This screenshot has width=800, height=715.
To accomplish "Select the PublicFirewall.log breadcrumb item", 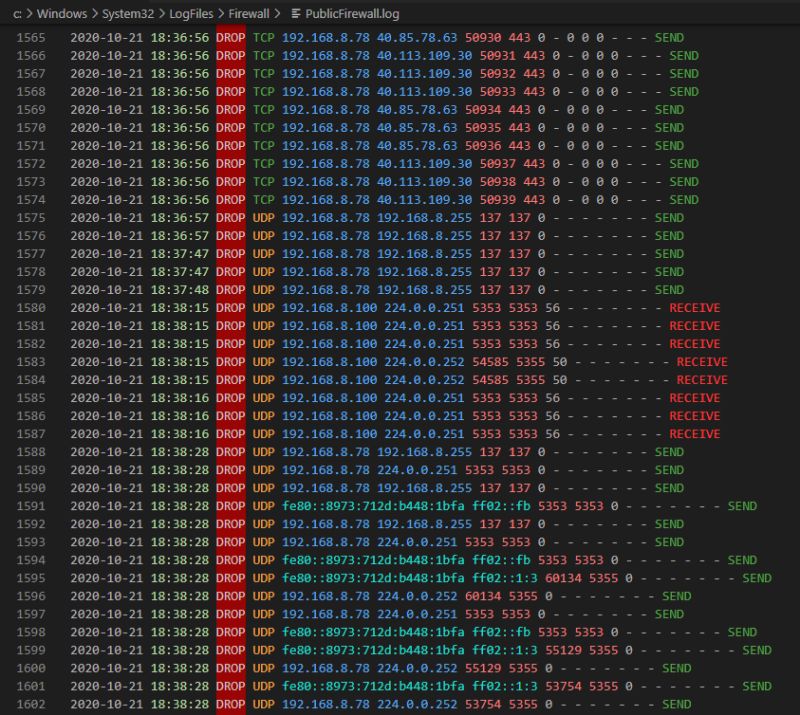I will (x=352, y=14).
